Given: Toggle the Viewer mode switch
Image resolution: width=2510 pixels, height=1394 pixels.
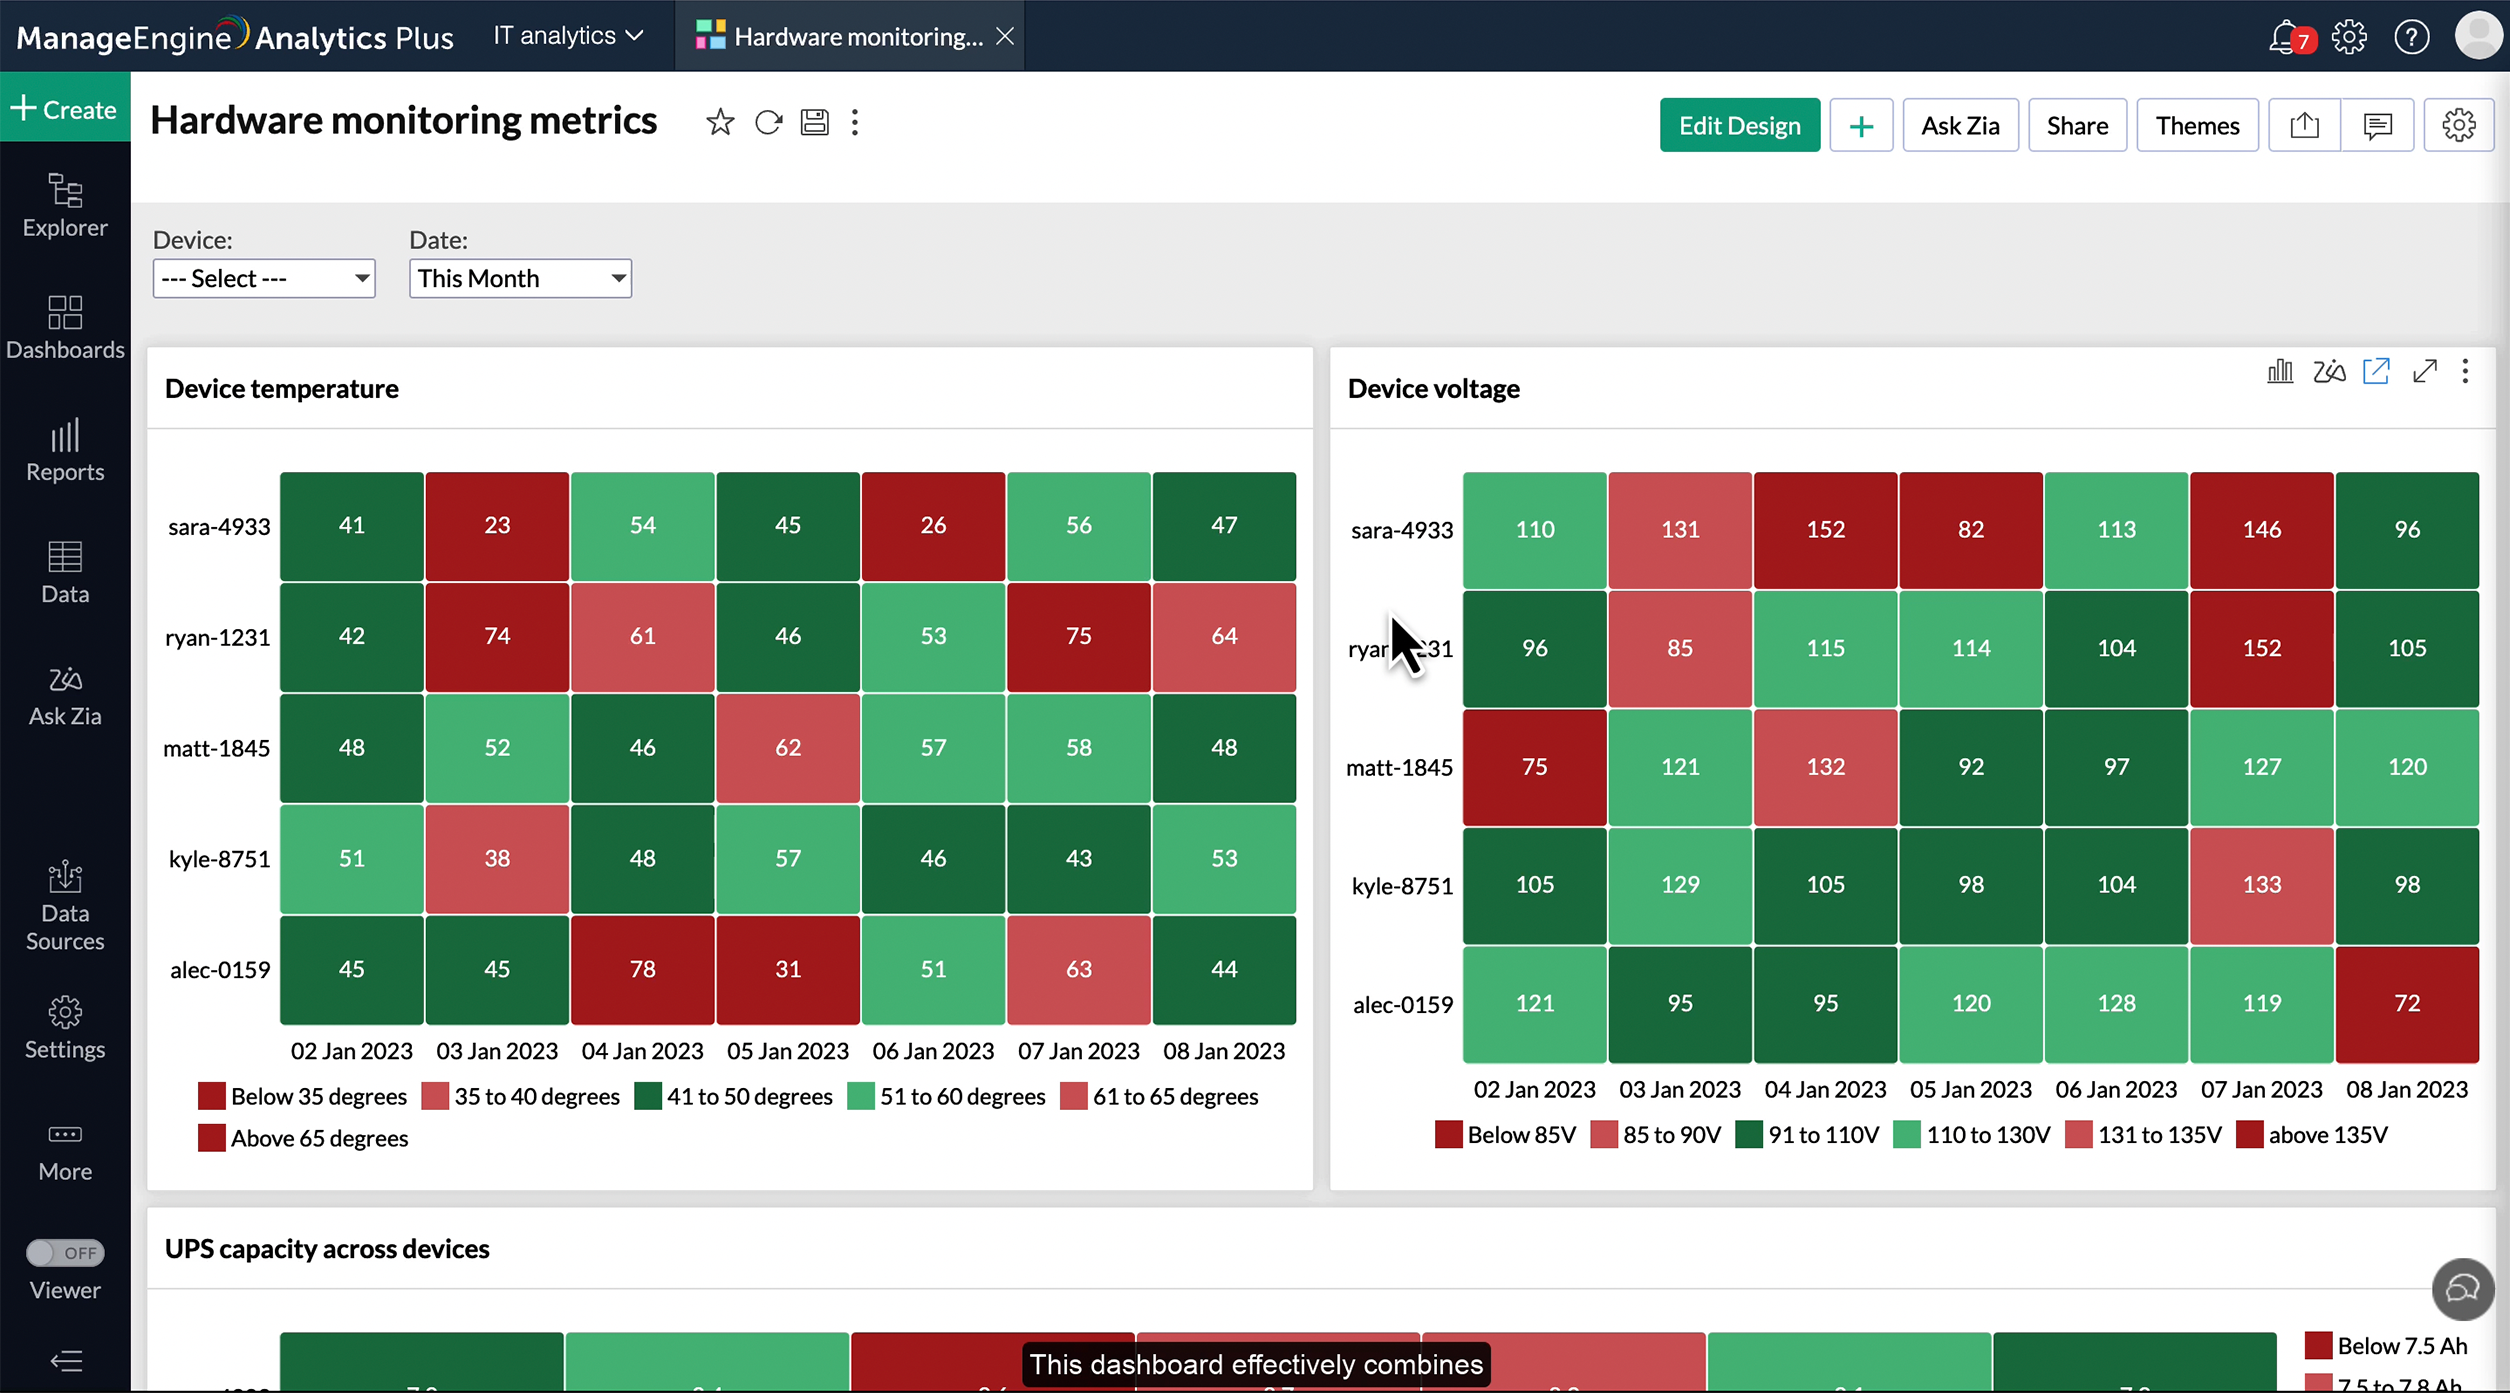Looking at the screenshot, I should coord(65,1252).
